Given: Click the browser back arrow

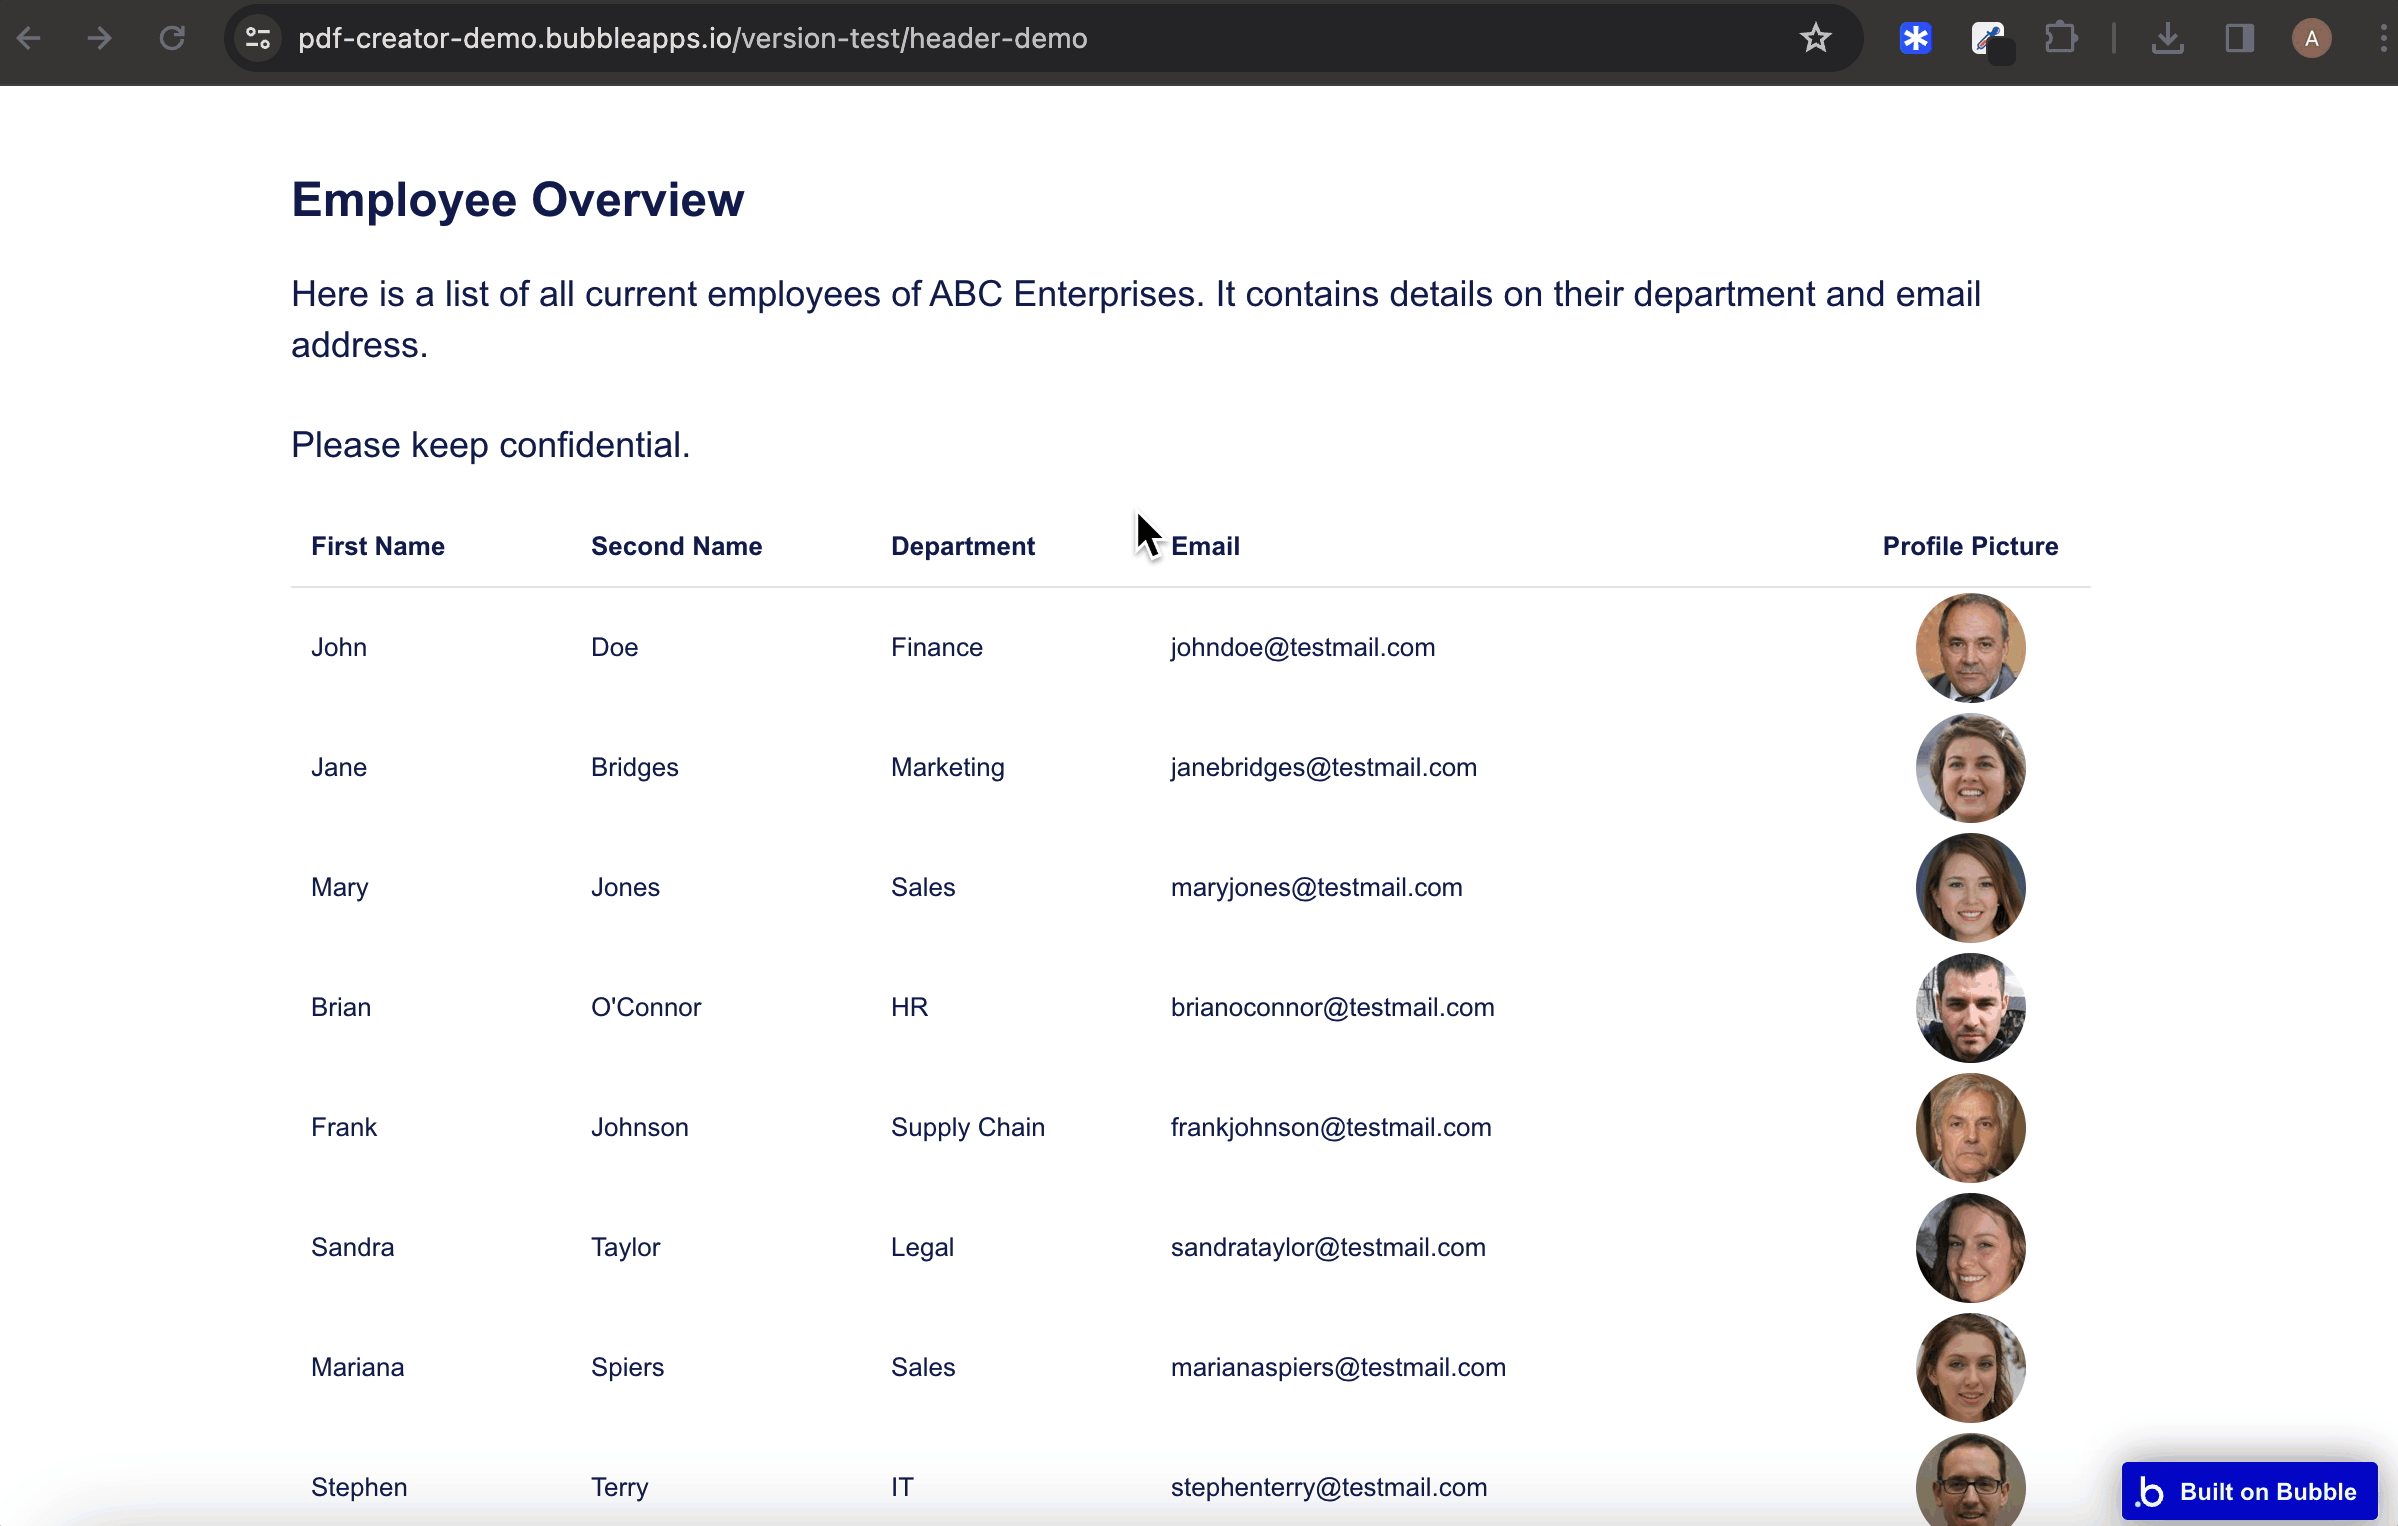Looking at the screenshot, I should point(29,39).
